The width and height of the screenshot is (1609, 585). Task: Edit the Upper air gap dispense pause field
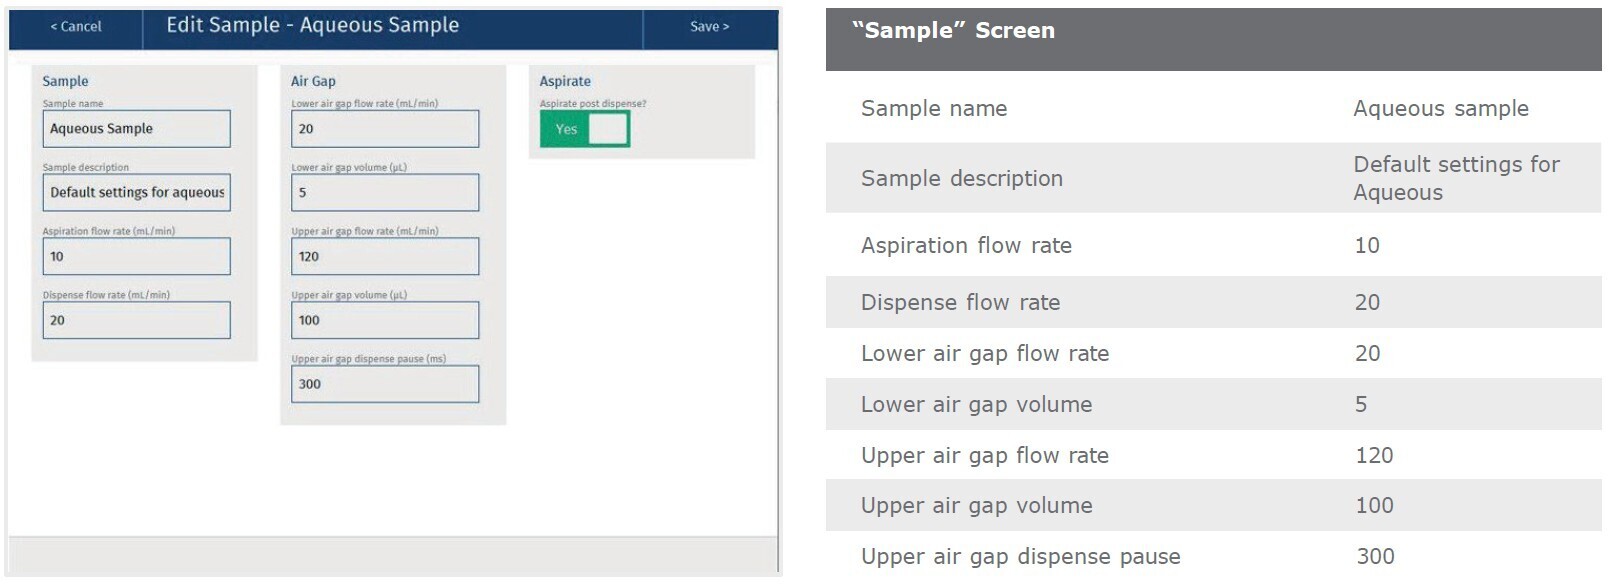pos(385,384)
